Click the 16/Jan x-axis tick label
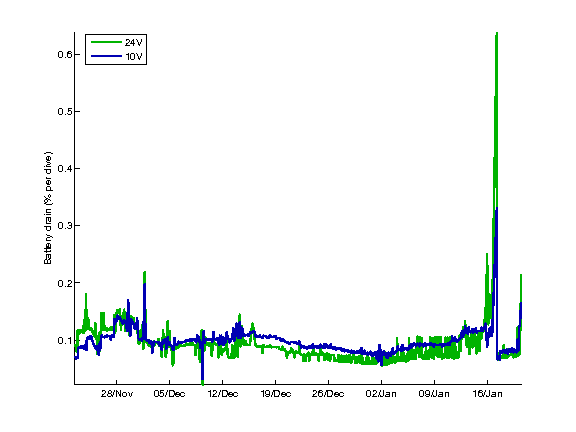The image size is (576, 432). tap(487, 394)
